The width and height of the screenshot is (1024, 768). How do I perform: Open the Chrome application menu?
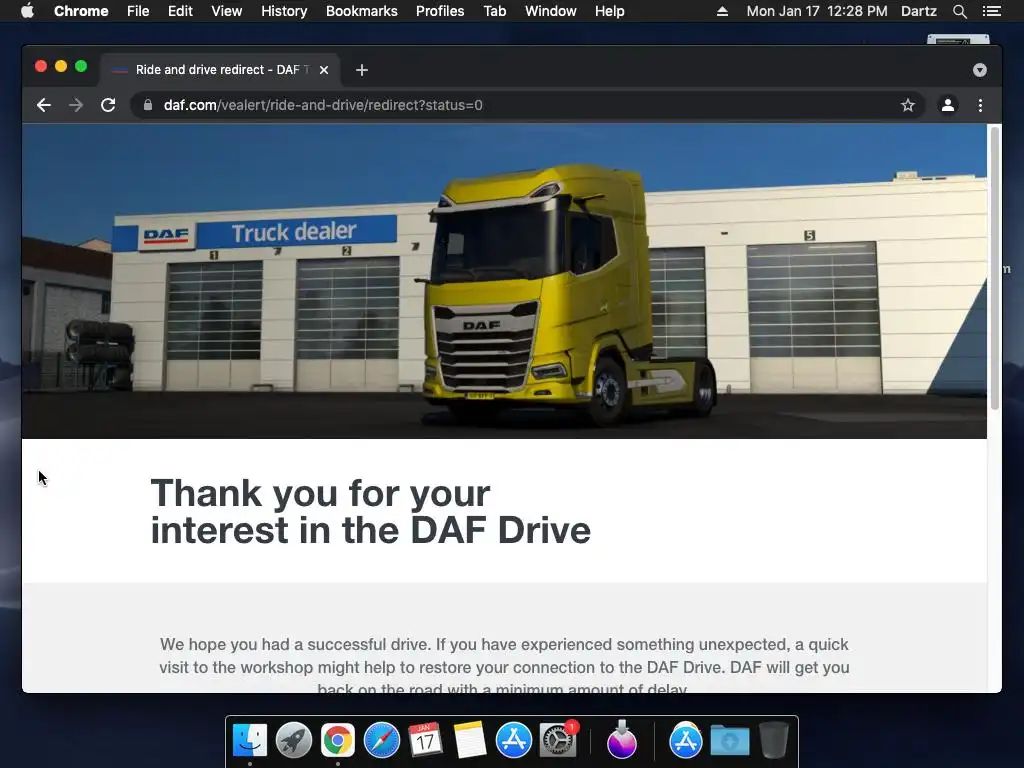point(81,11)
